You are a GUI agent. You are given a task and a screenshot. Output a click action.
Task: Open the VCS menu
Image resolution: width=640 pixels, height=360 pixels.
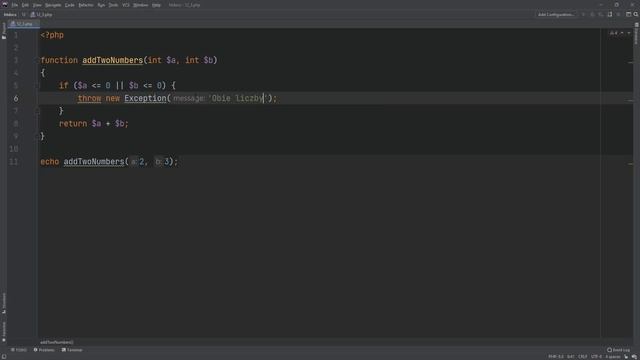click(126, 5)
